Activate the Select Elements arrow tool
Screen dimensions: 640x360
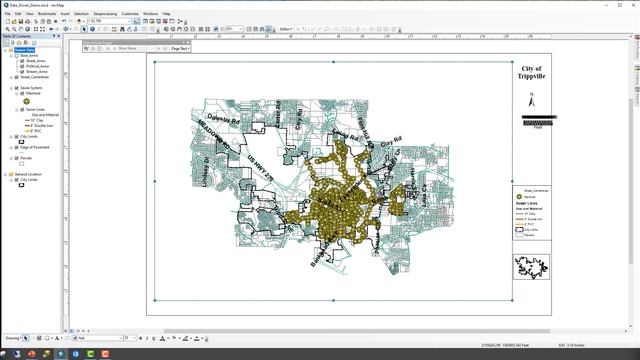(x=84, y=29)
